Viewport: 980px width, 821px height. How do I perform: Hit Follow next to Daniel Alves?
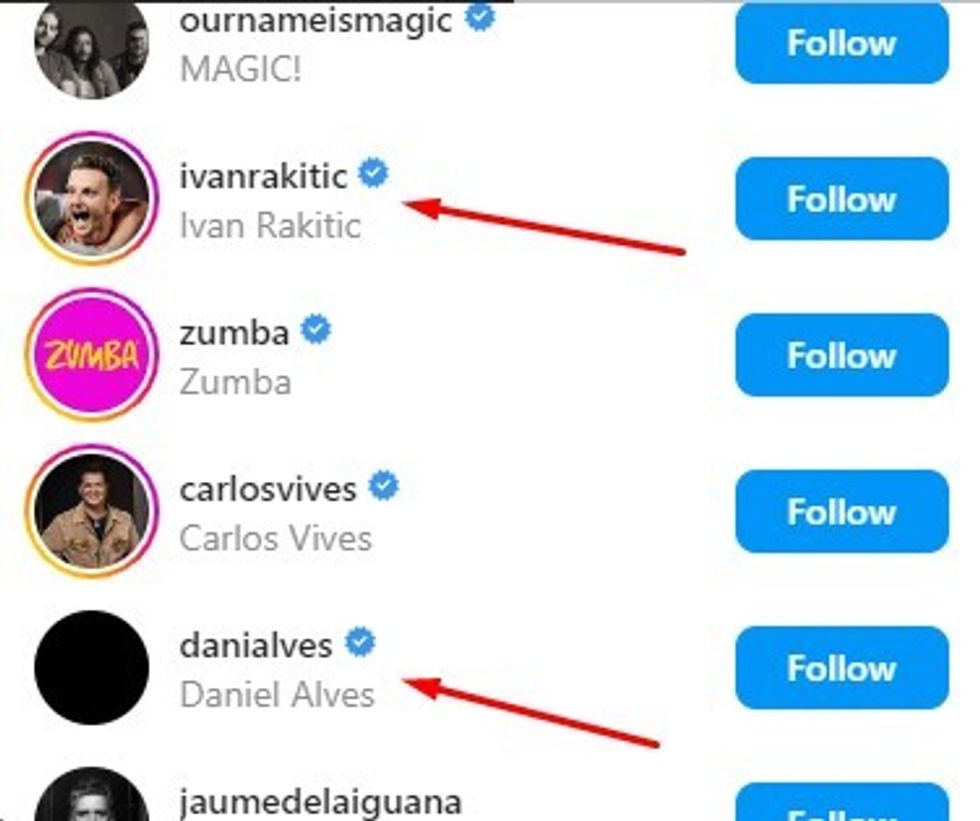click(841, 668)
